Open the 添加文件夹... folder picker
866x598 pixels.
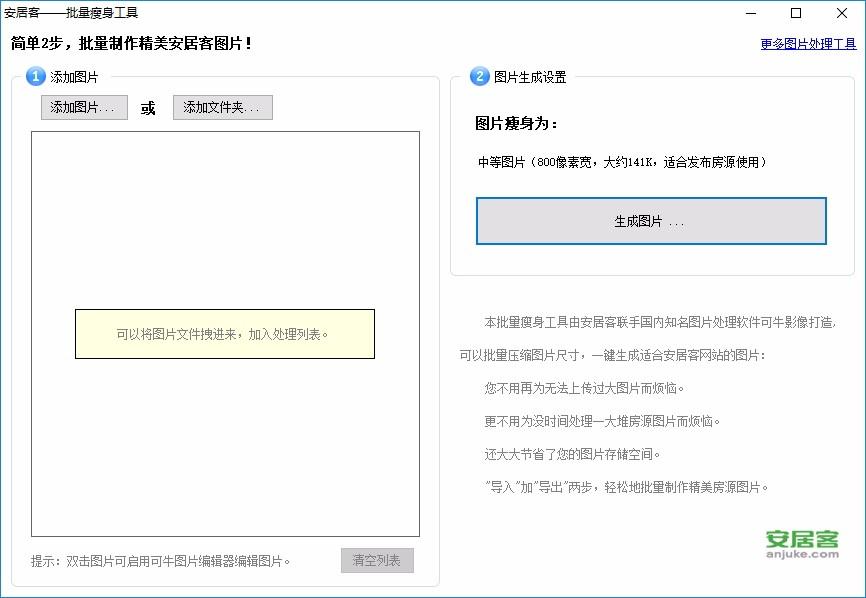223,107
